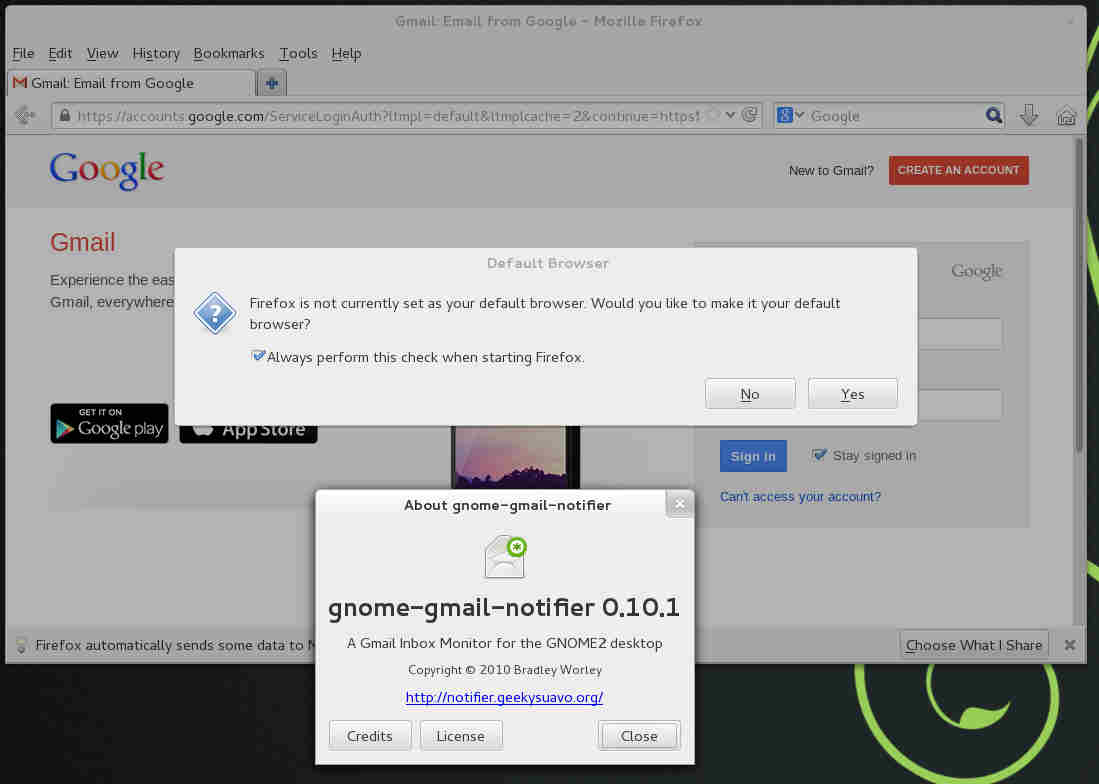Screen dimensions: 1099x784
Task: Open the address bar history dropdown arrow
Action: click(730, 115)
